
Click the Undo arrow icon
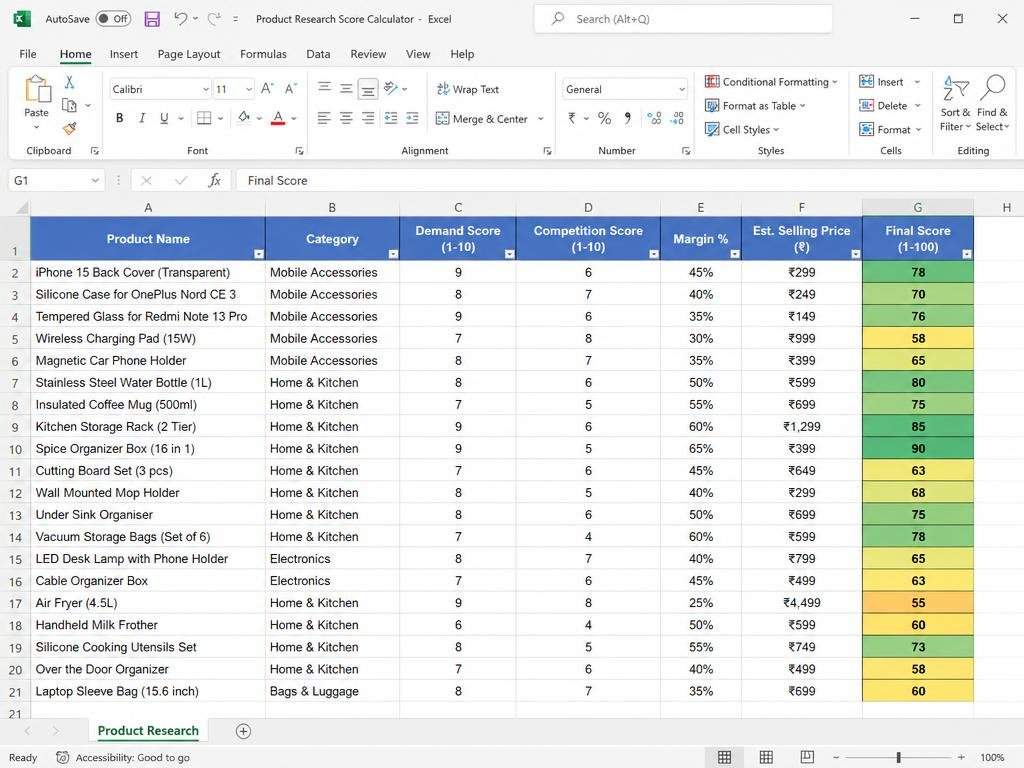tap(181, 19)
